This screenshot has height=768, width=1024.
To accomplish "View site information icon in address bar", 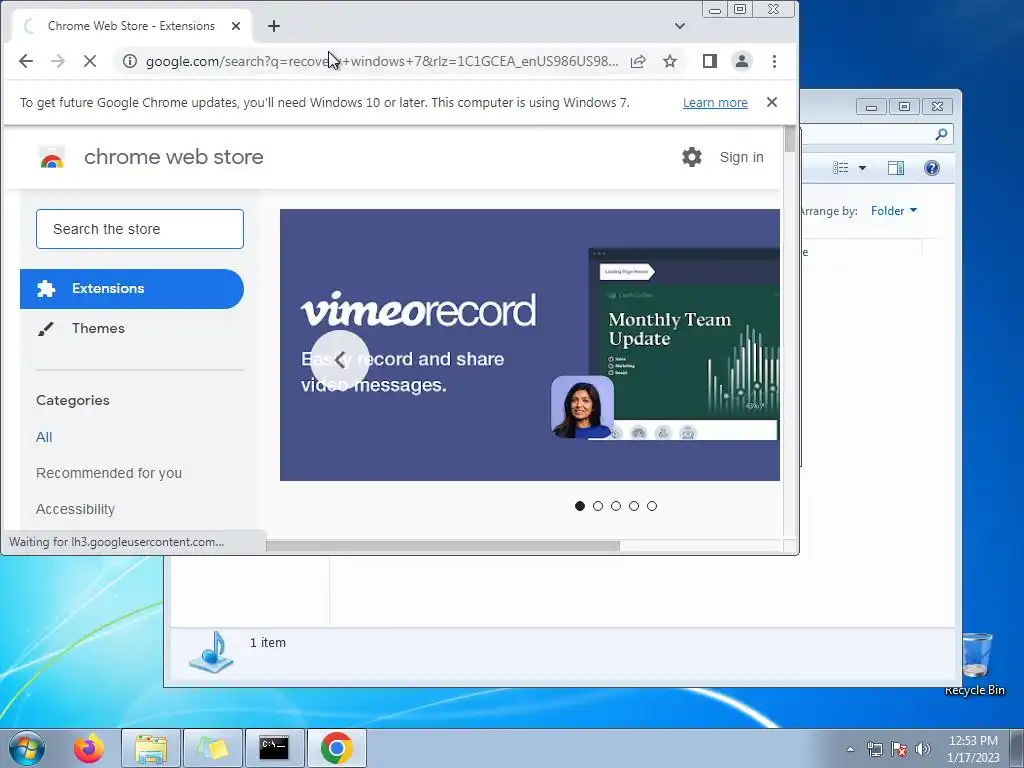I will click(x=130, y=61).
